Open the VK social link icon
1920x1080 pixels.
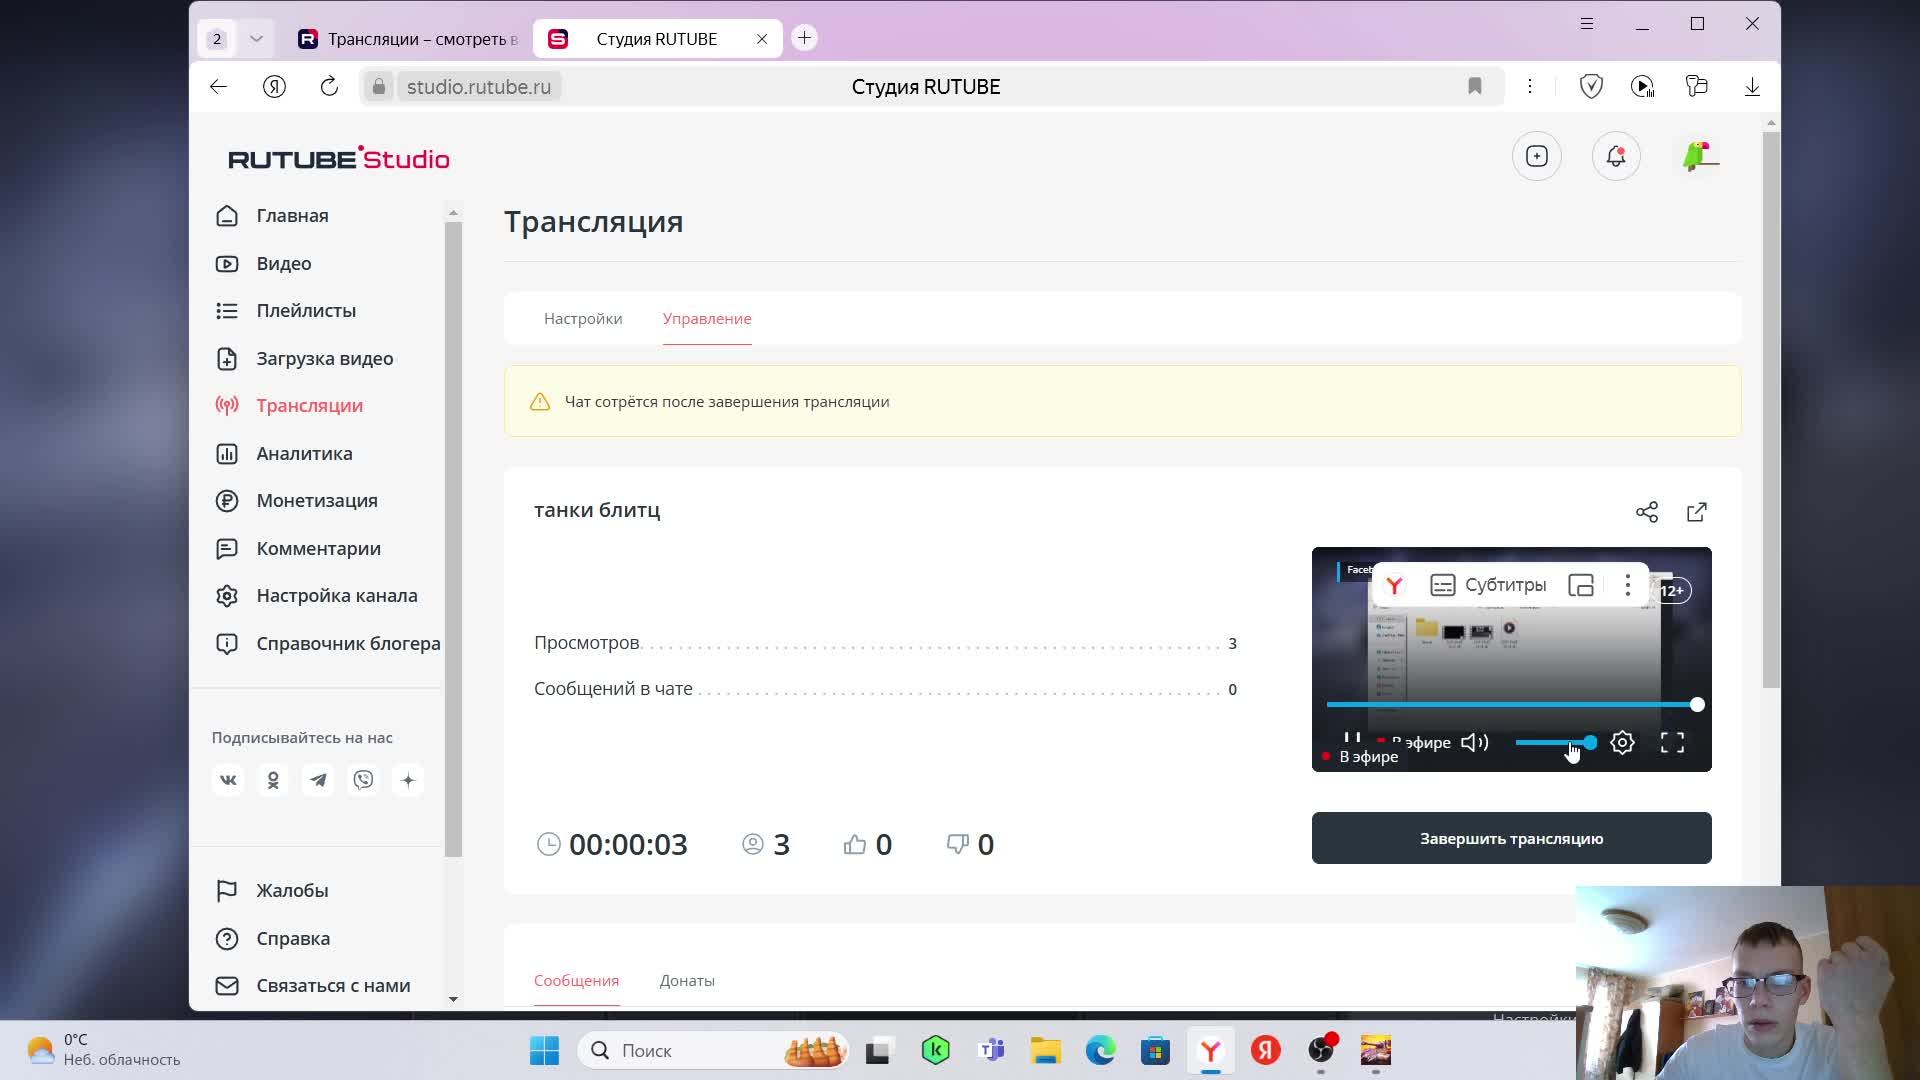(228, 780)
